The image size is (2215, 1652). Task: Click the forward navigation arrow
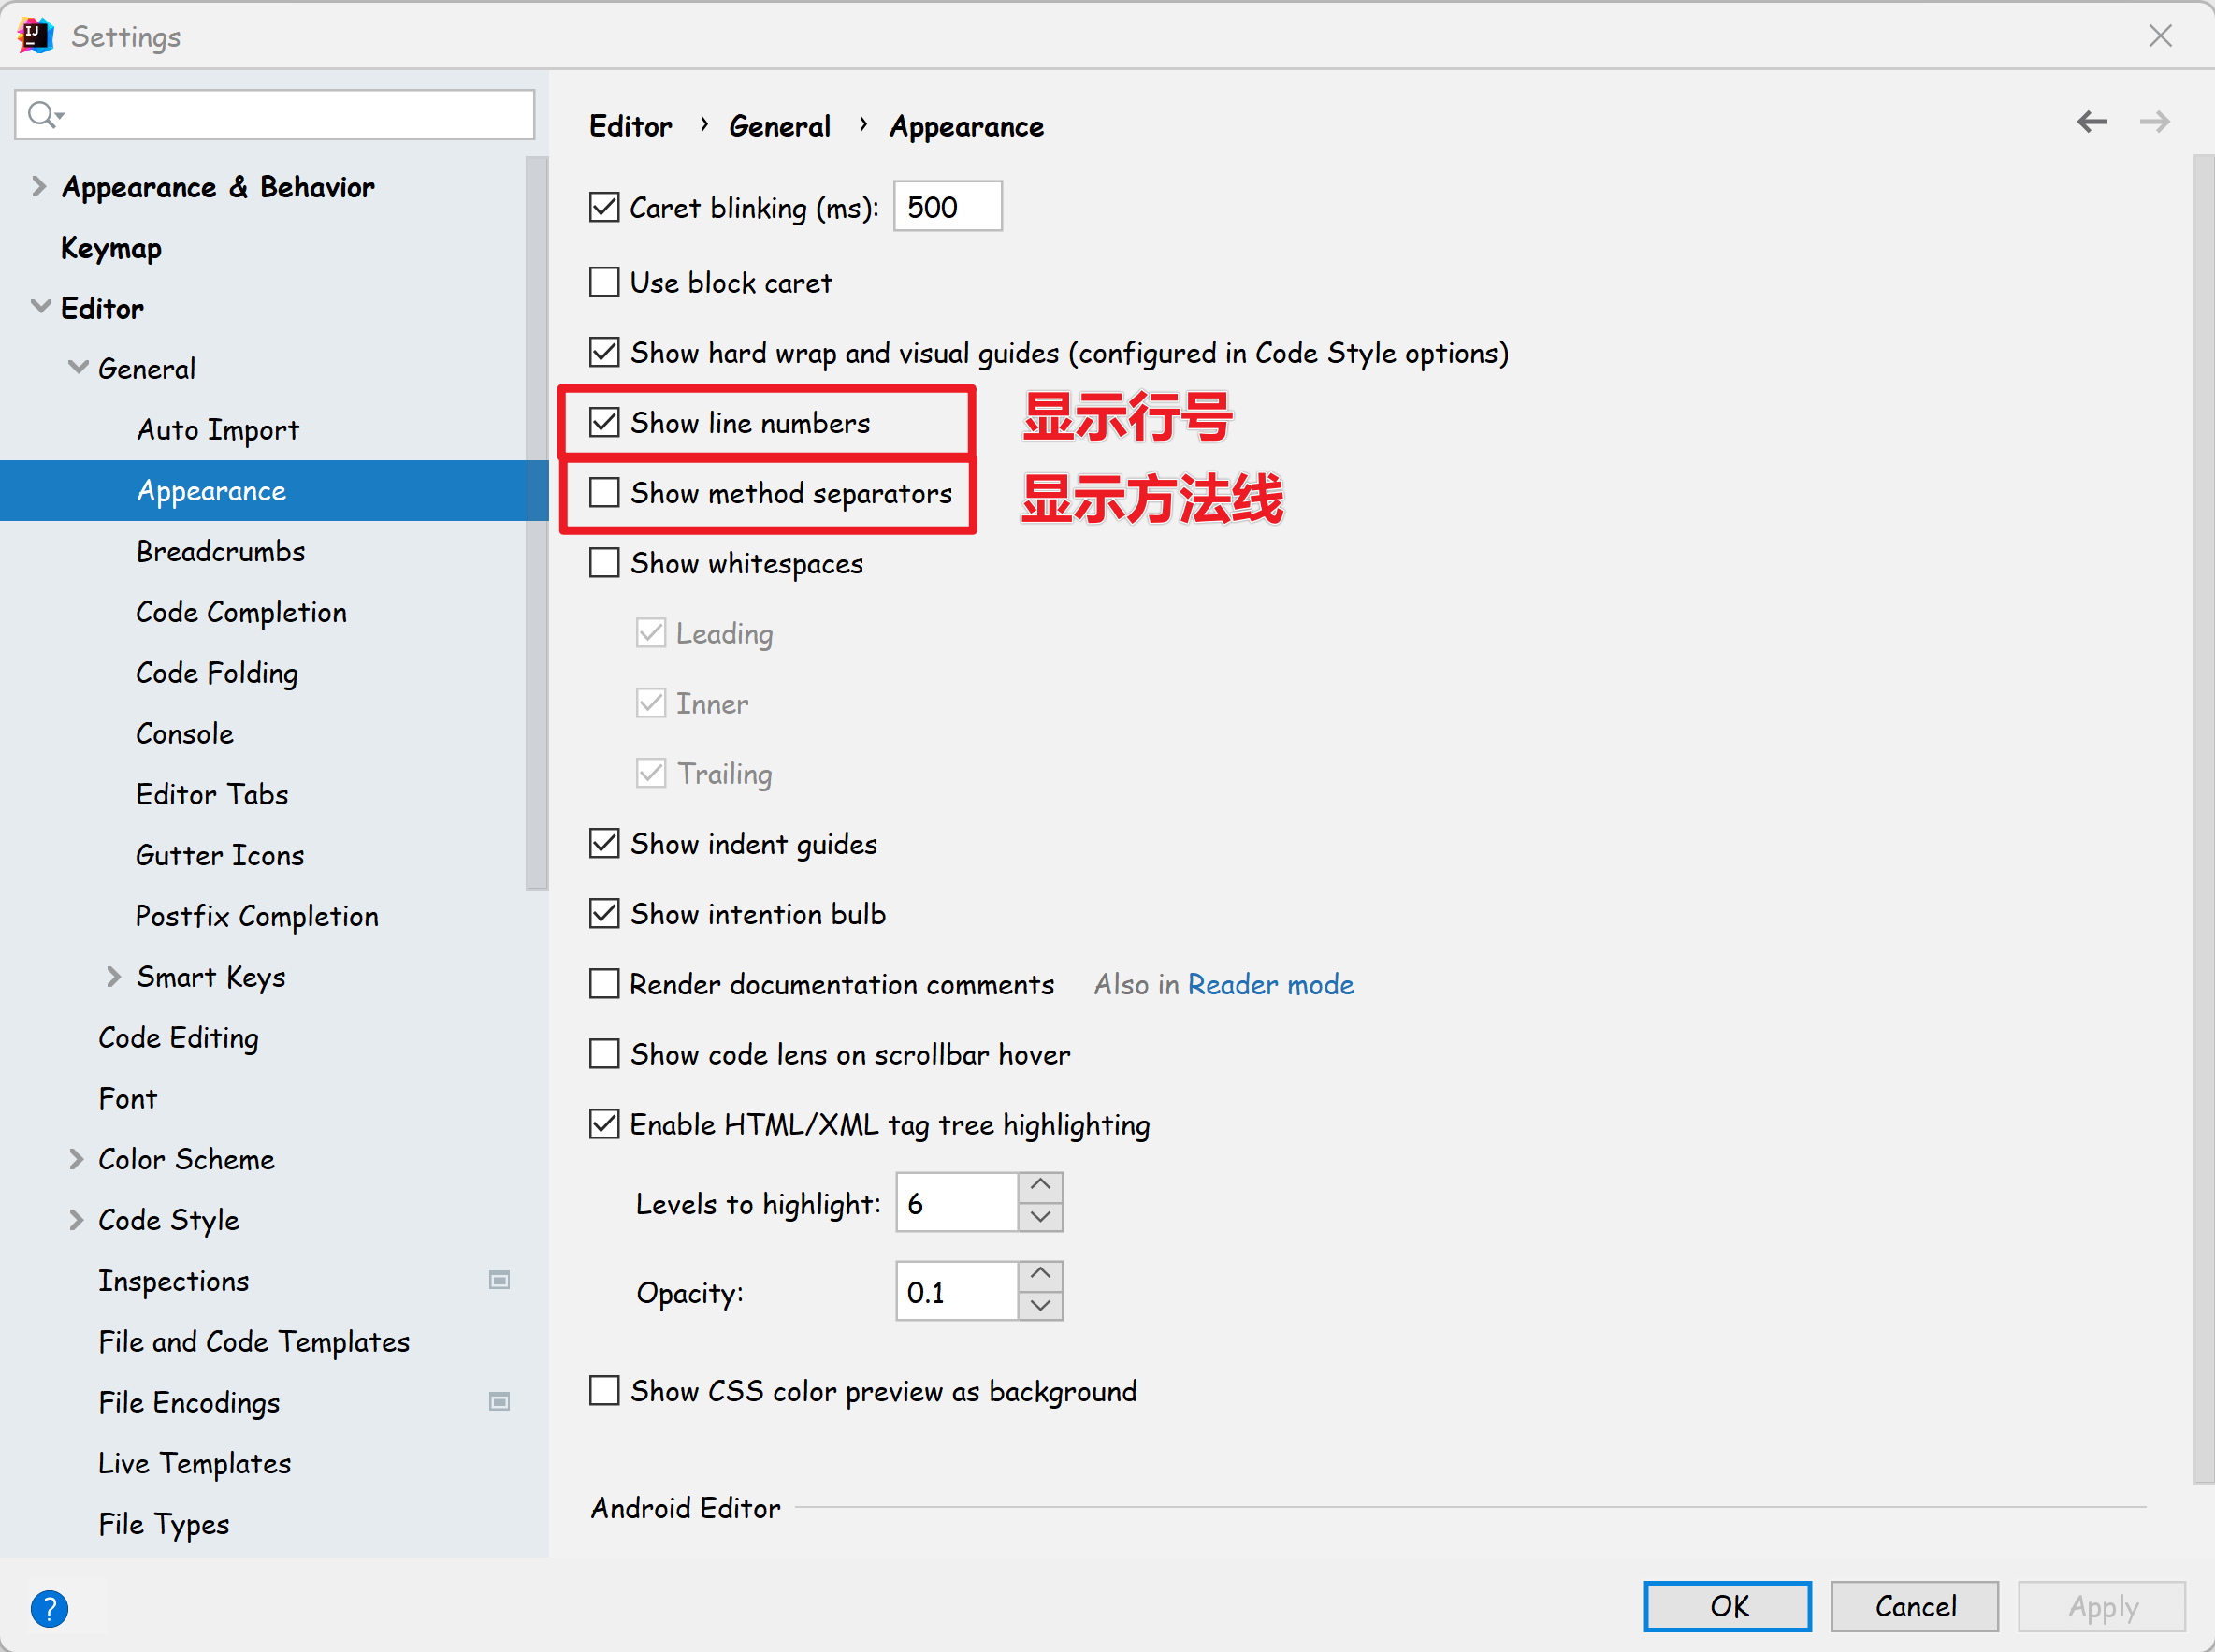[x=2154, y=122]
